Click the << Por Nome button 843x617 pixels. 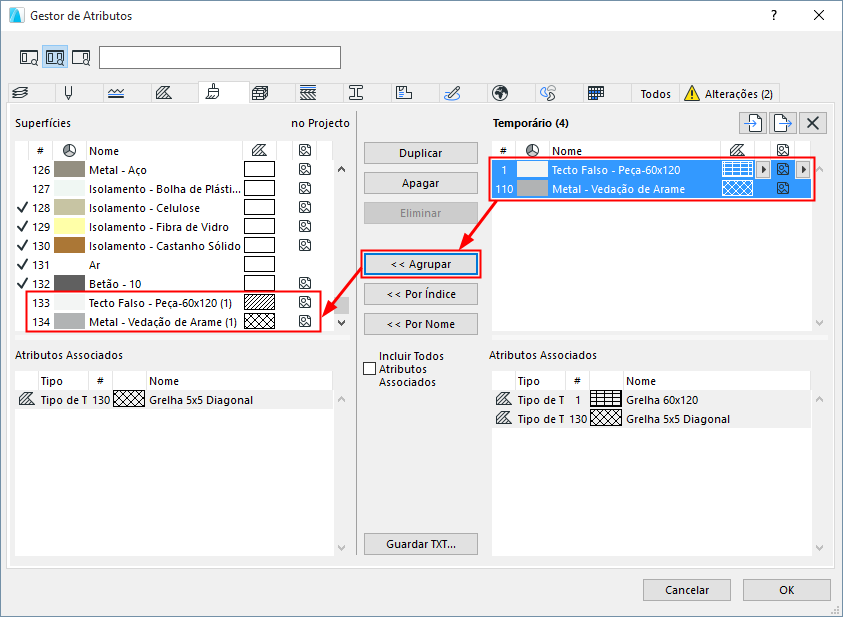point(420,324)
